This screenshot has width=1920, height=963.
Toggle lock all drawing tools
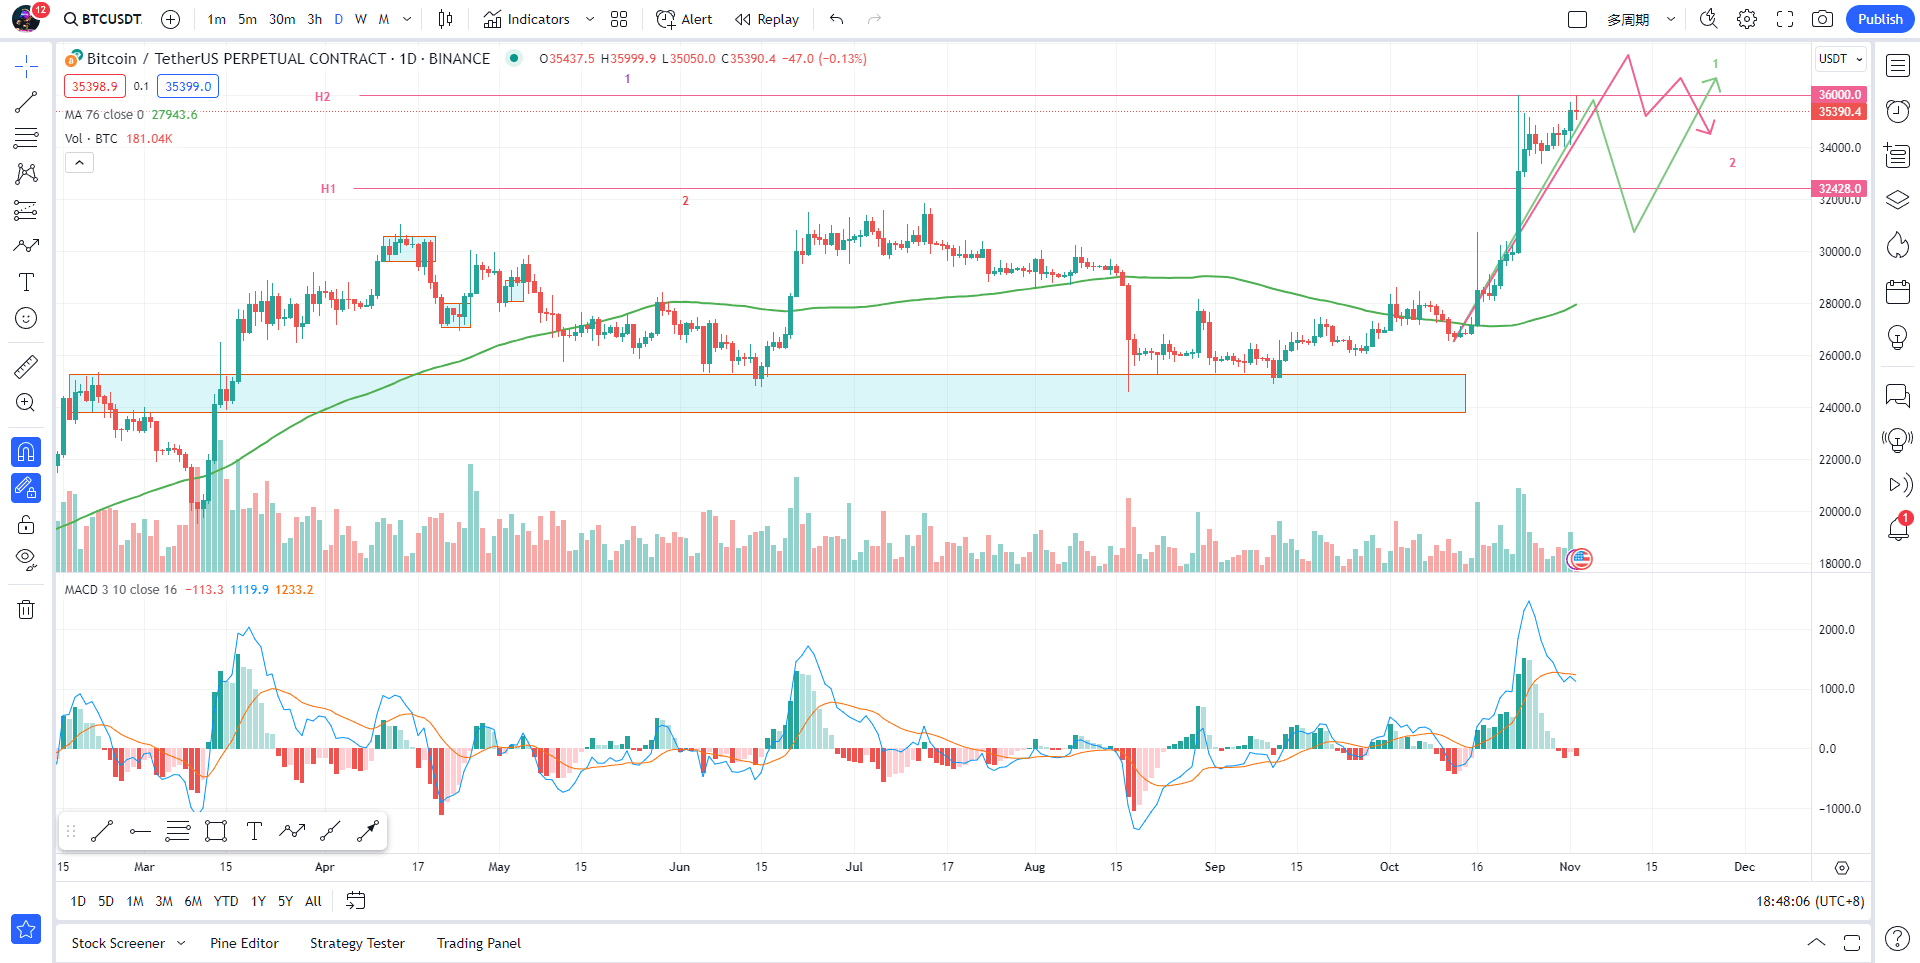(x=26, y=524)
